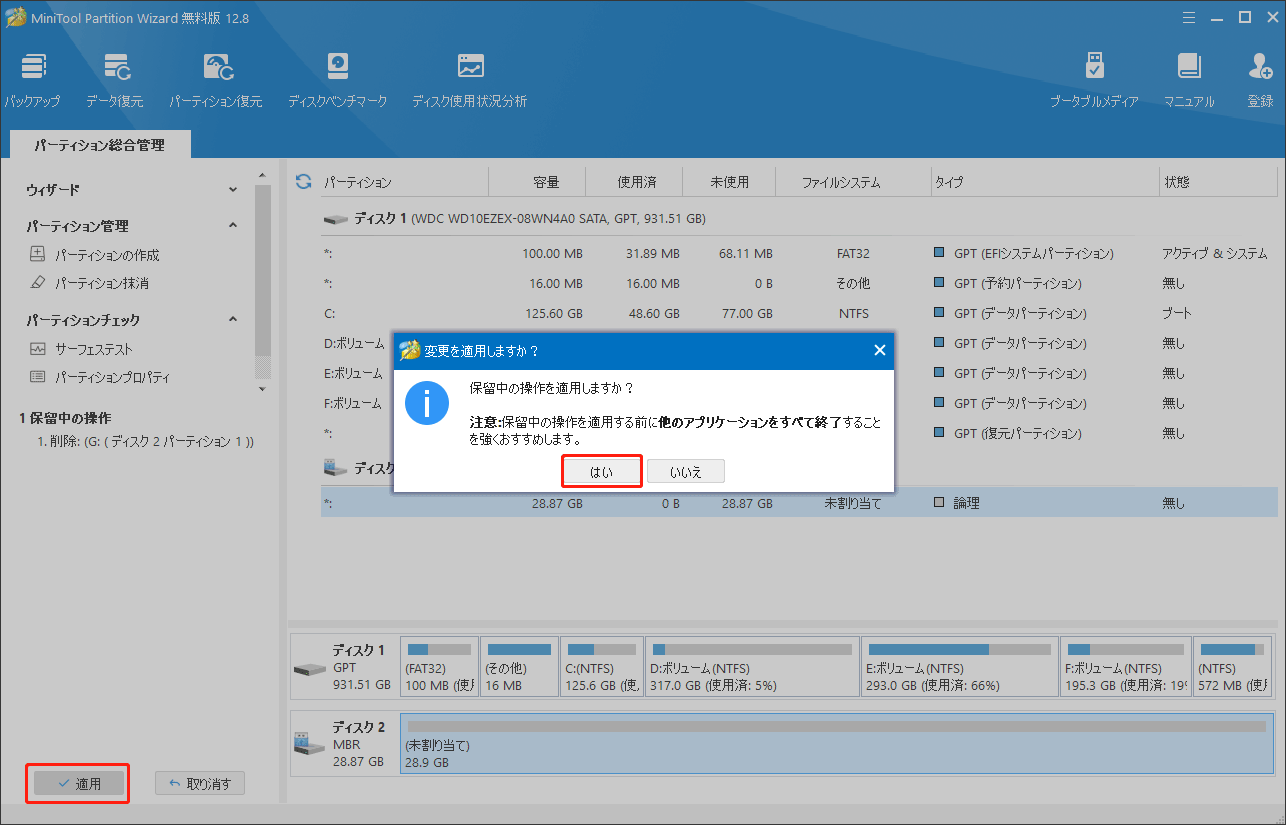The image size is (1286, 825).
Task: Decline with No (いいえ) button
Action: (x=685, y=471)
